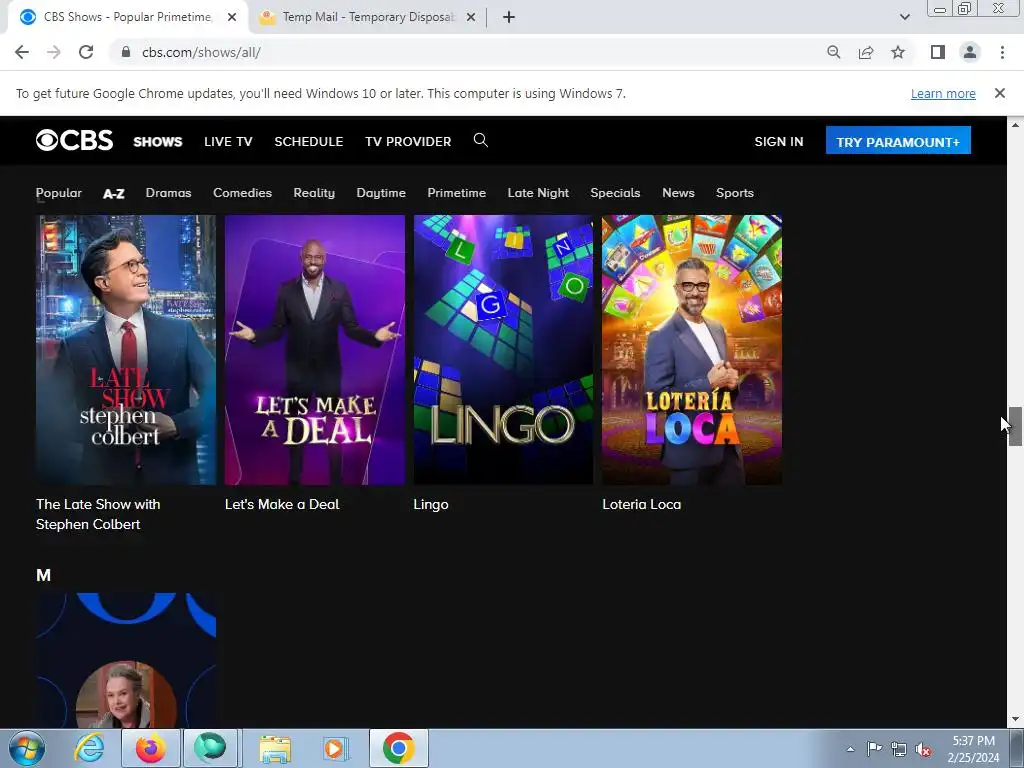This screenshot has height=768, width=1024.
Task: Click the SIGN IN link
Action: coord(778,142)
